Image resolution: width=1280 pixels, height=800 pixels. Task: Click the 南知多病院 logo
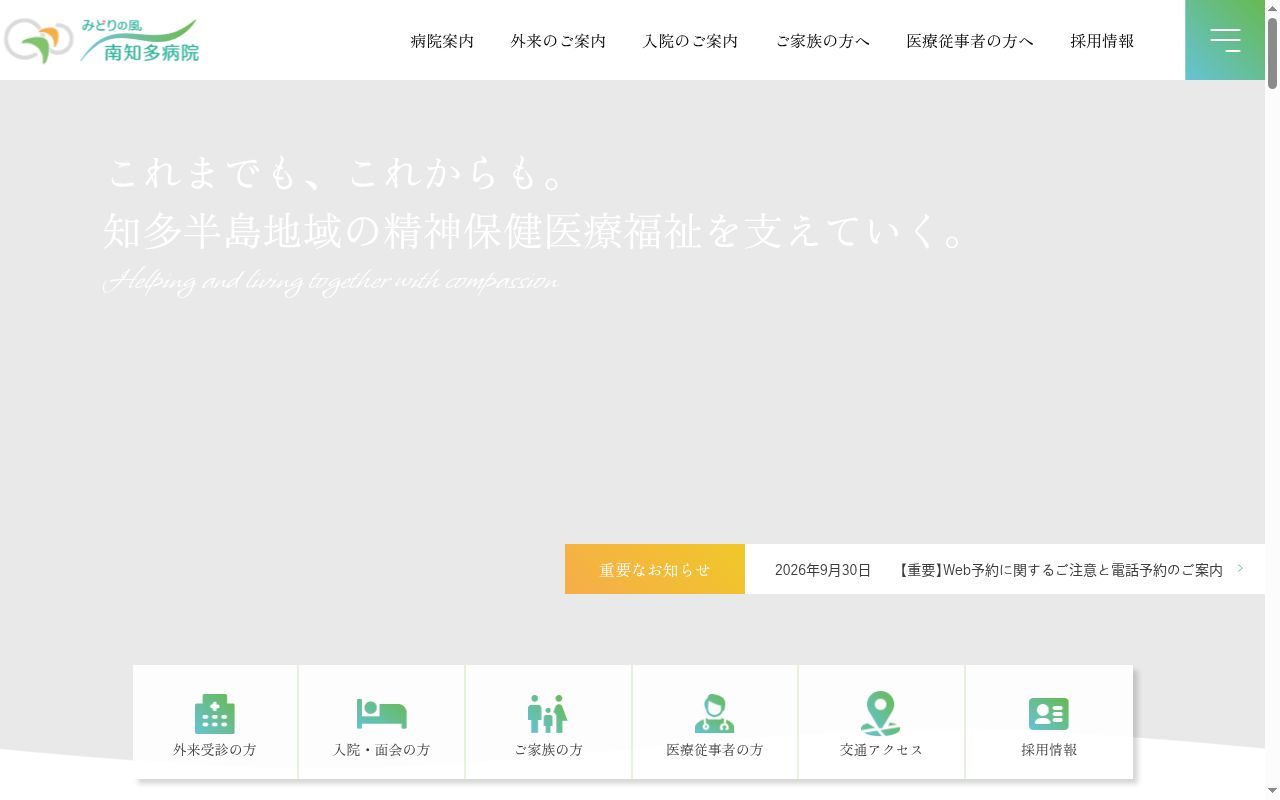(x=102, y=41)
